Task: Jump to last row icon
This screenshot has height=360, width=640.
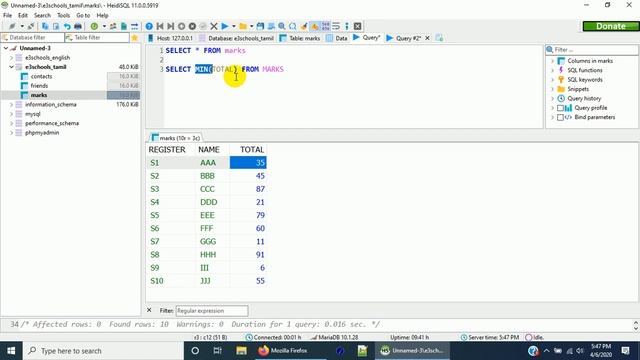Action: (x=171, y=26)
